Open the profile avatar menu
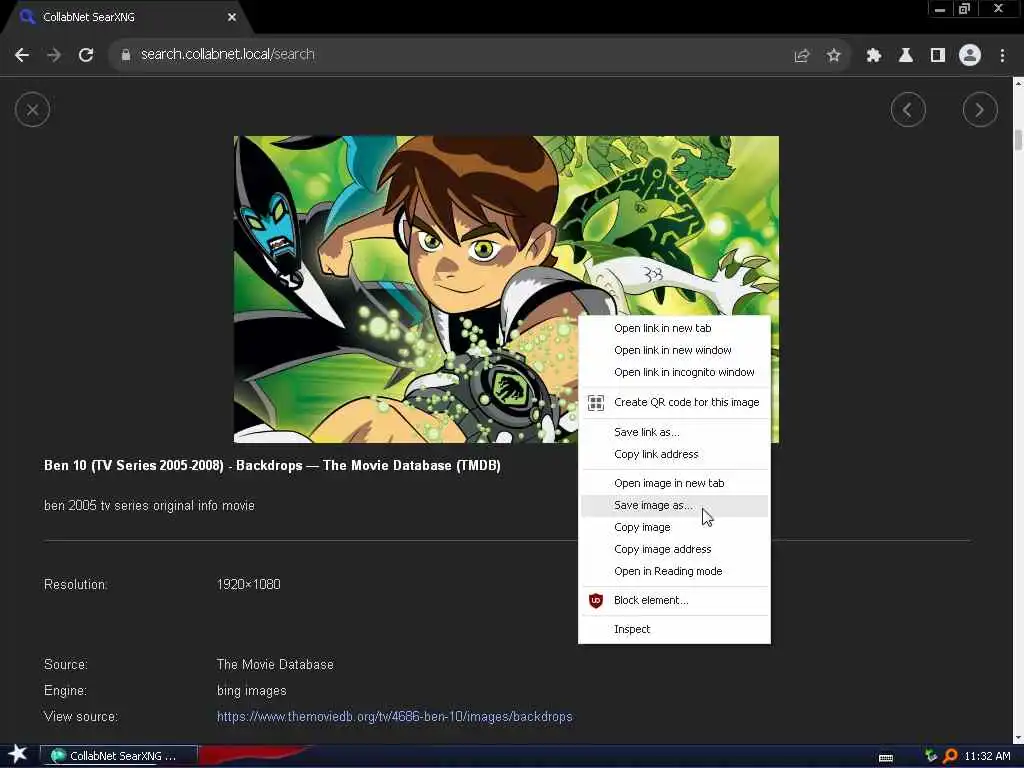Viewport: 1024px width, 768px height. [x=970, y=56]
